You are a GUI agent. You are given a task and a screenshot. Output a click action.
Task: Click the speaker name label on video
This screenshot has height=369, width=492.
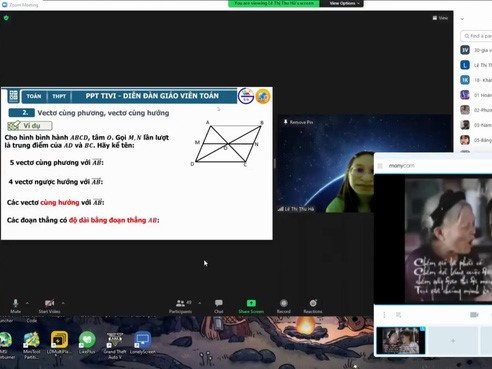coord(299,209)
